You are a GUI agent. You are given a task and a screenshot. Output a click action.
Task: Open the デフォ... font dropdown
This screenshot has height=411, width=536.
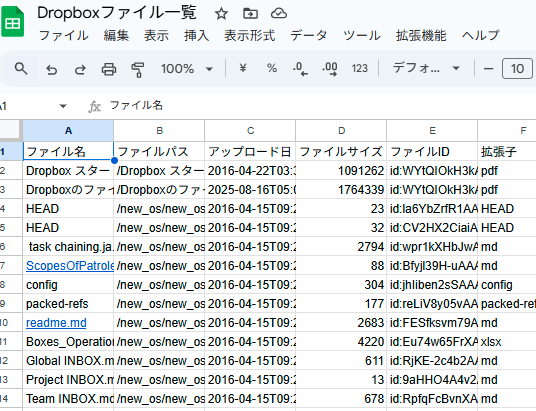(426, 68)
